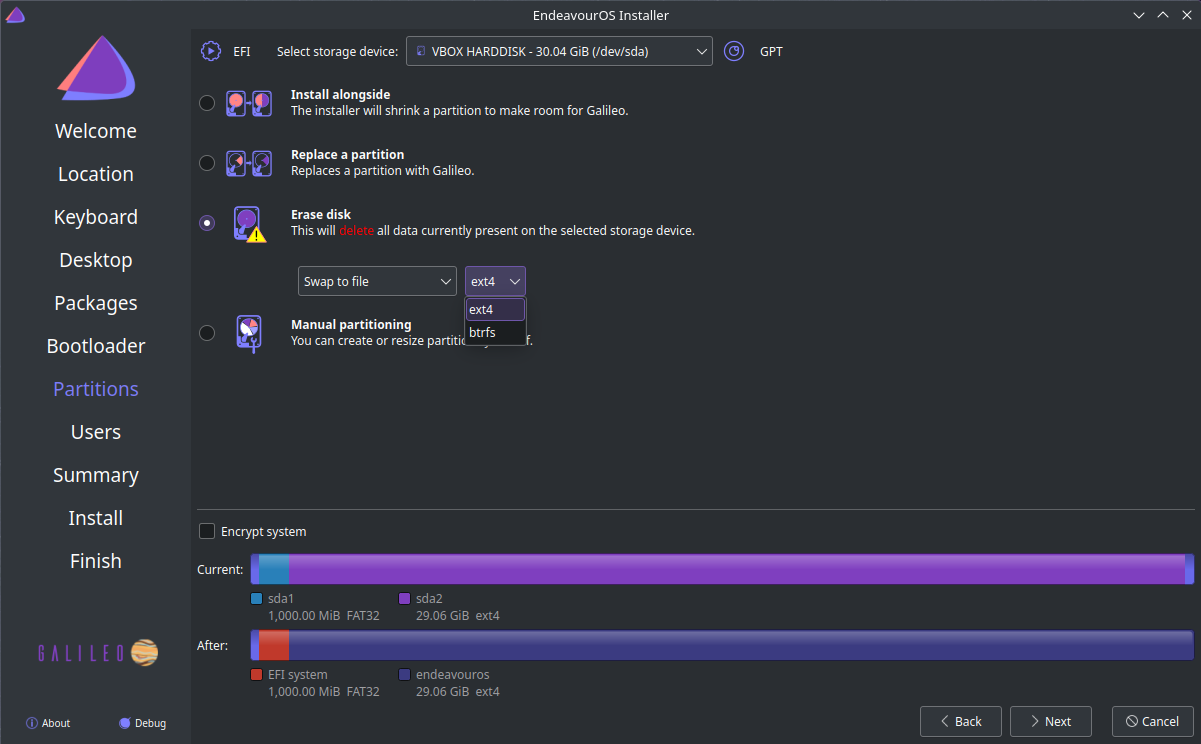
Task: Open the About link
Action: (x=48, y=723)
